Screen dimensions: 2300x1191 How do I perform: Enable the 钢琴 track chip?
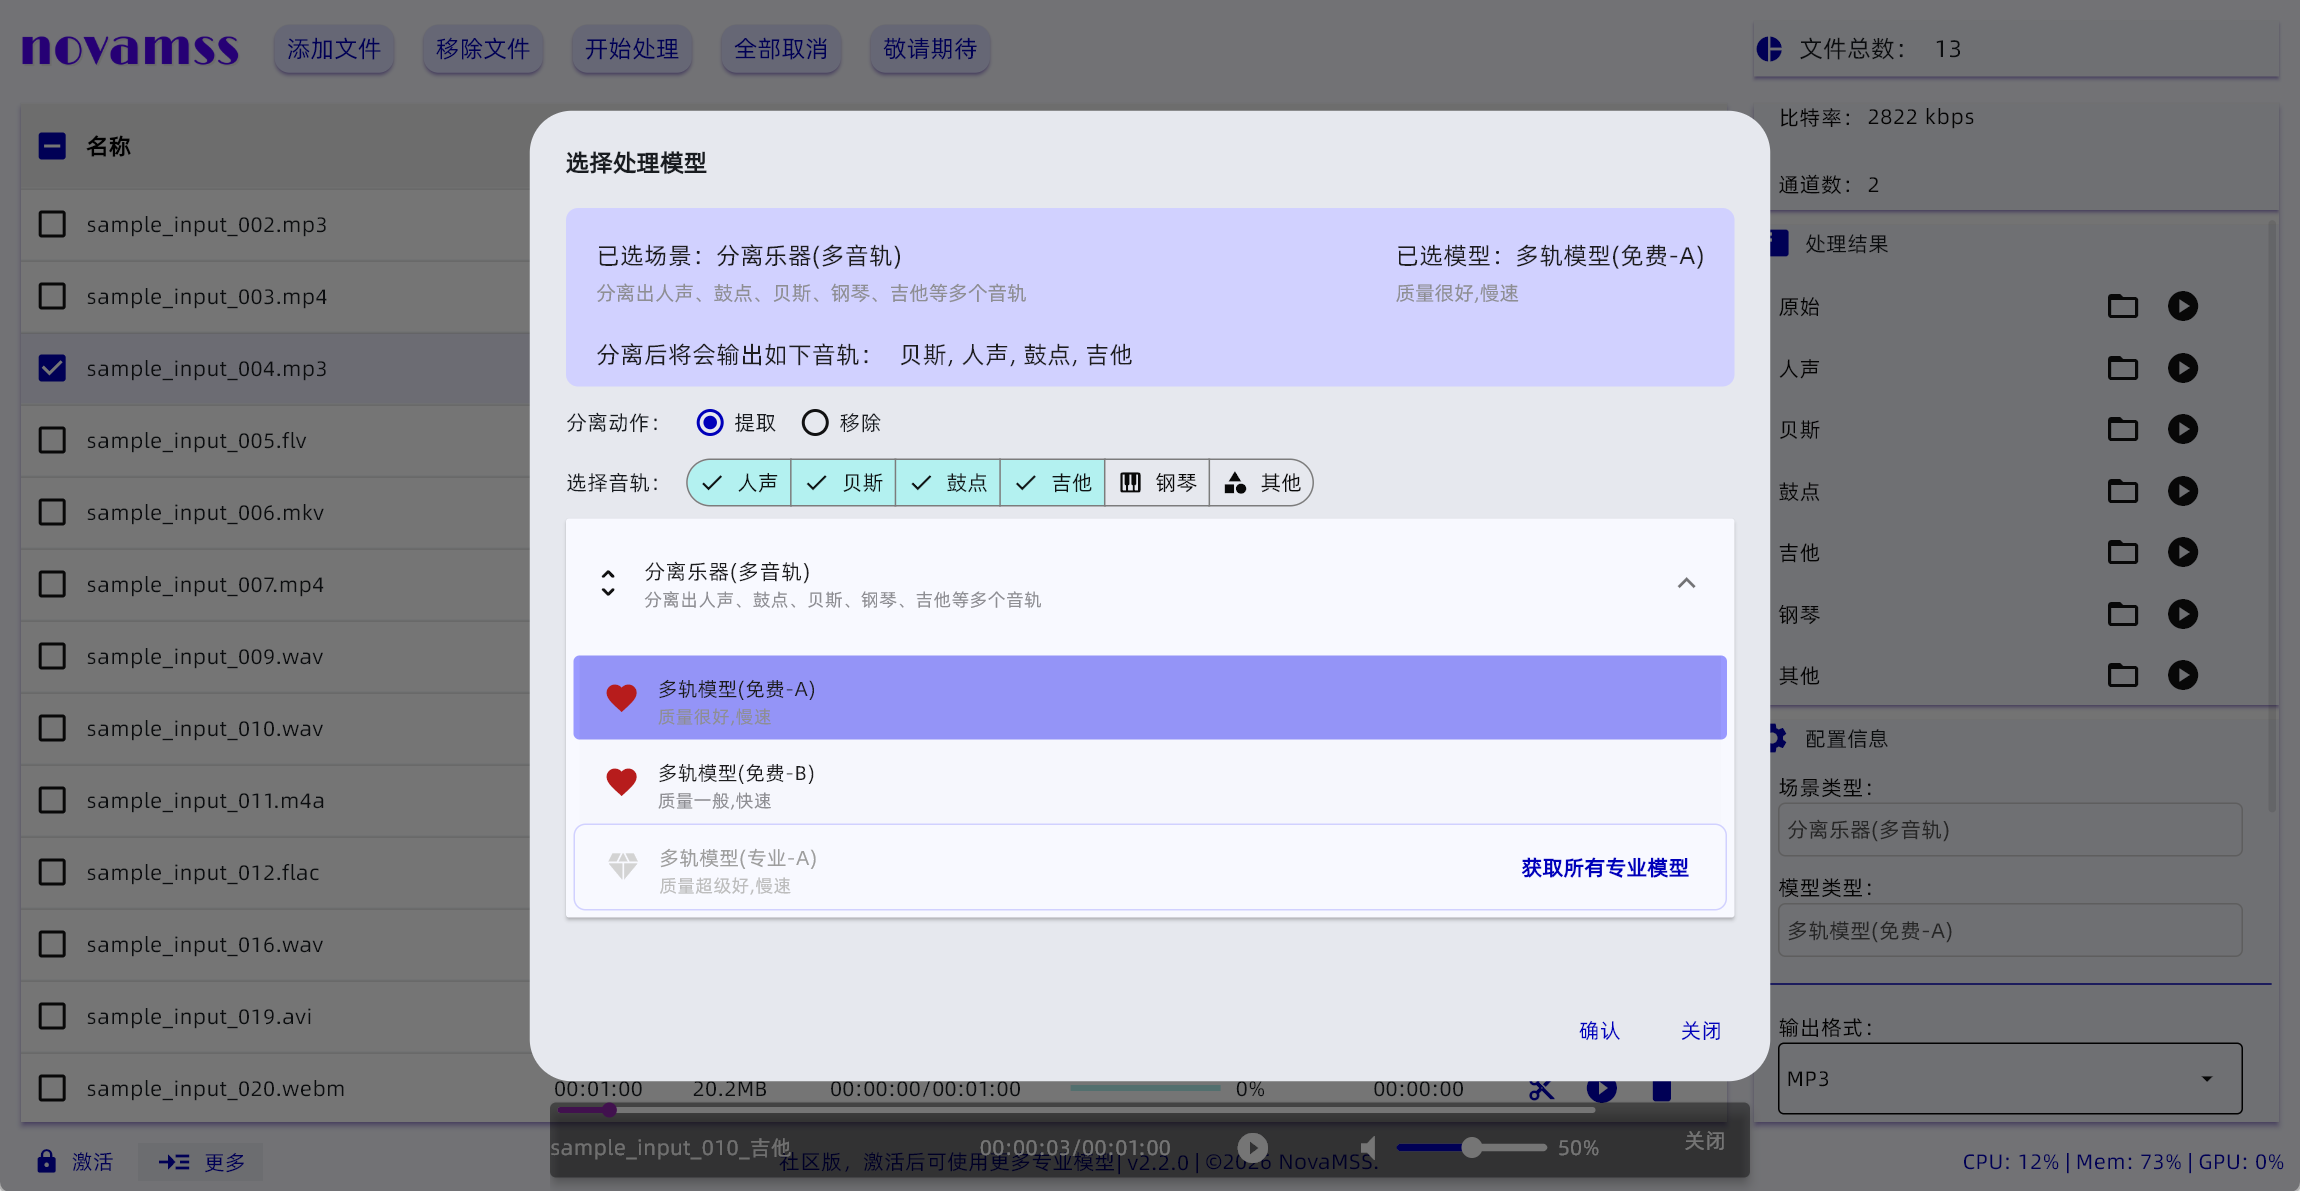(x=1157, y=483)
